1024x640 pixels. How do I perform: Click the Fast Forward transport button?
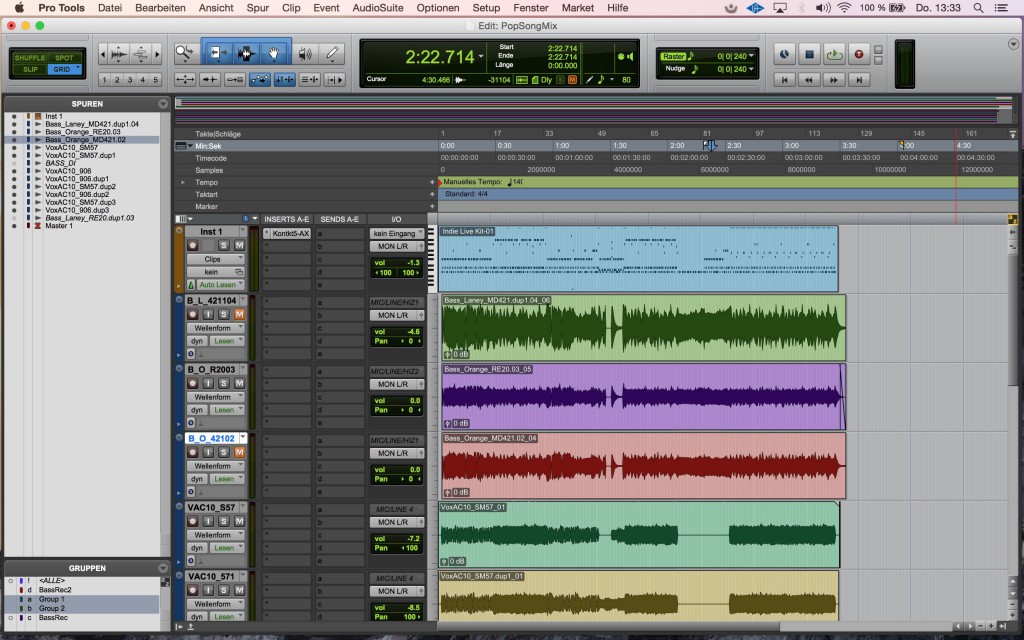[834, 80]
